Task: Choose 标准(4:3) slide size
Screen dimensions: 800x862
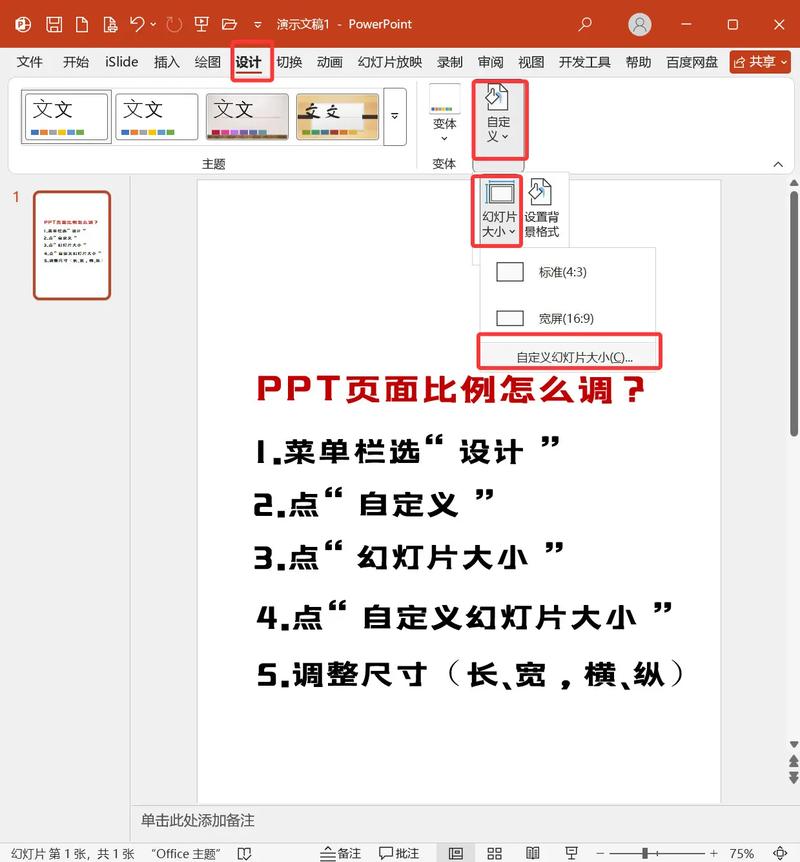Action: coord(567,272)
